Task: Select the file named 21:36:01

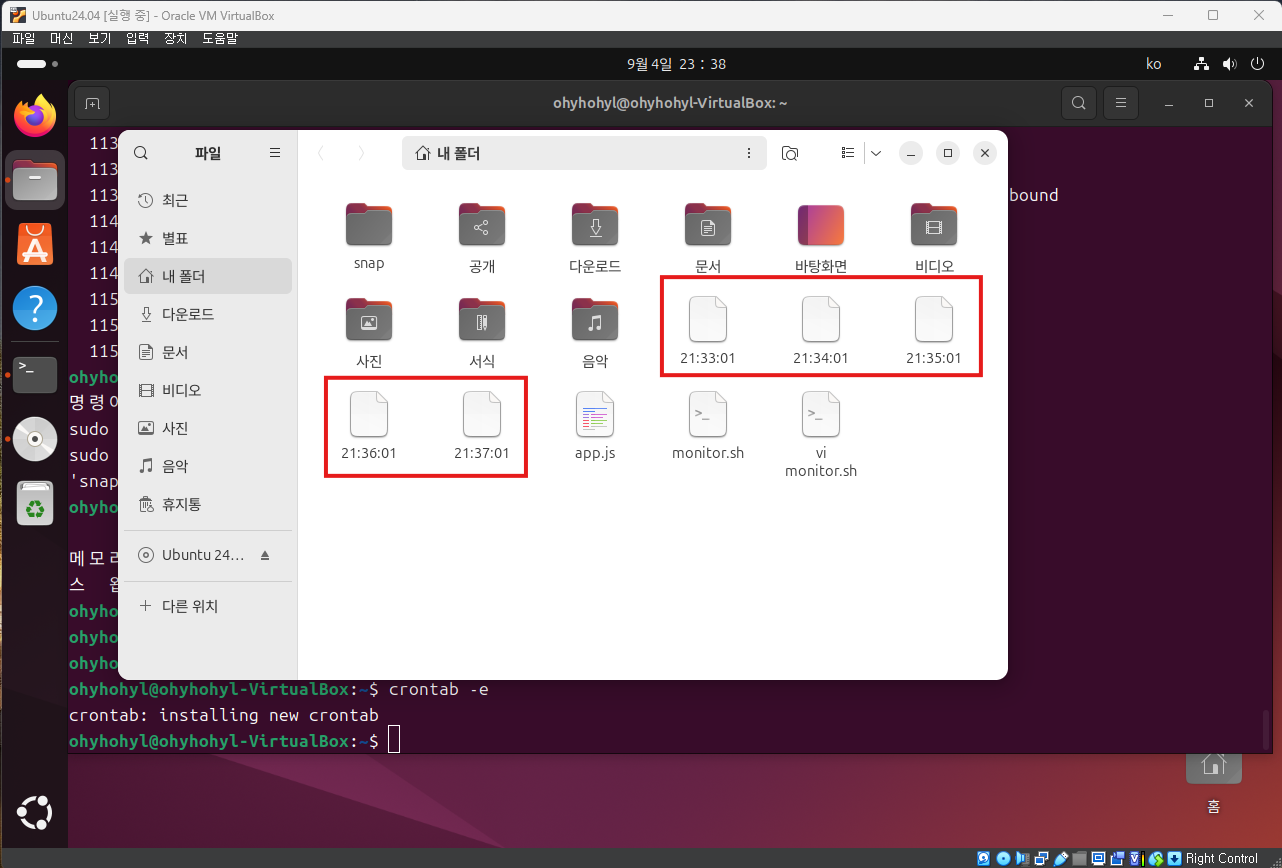Action: pyautogui.click(x=369, y=427)
